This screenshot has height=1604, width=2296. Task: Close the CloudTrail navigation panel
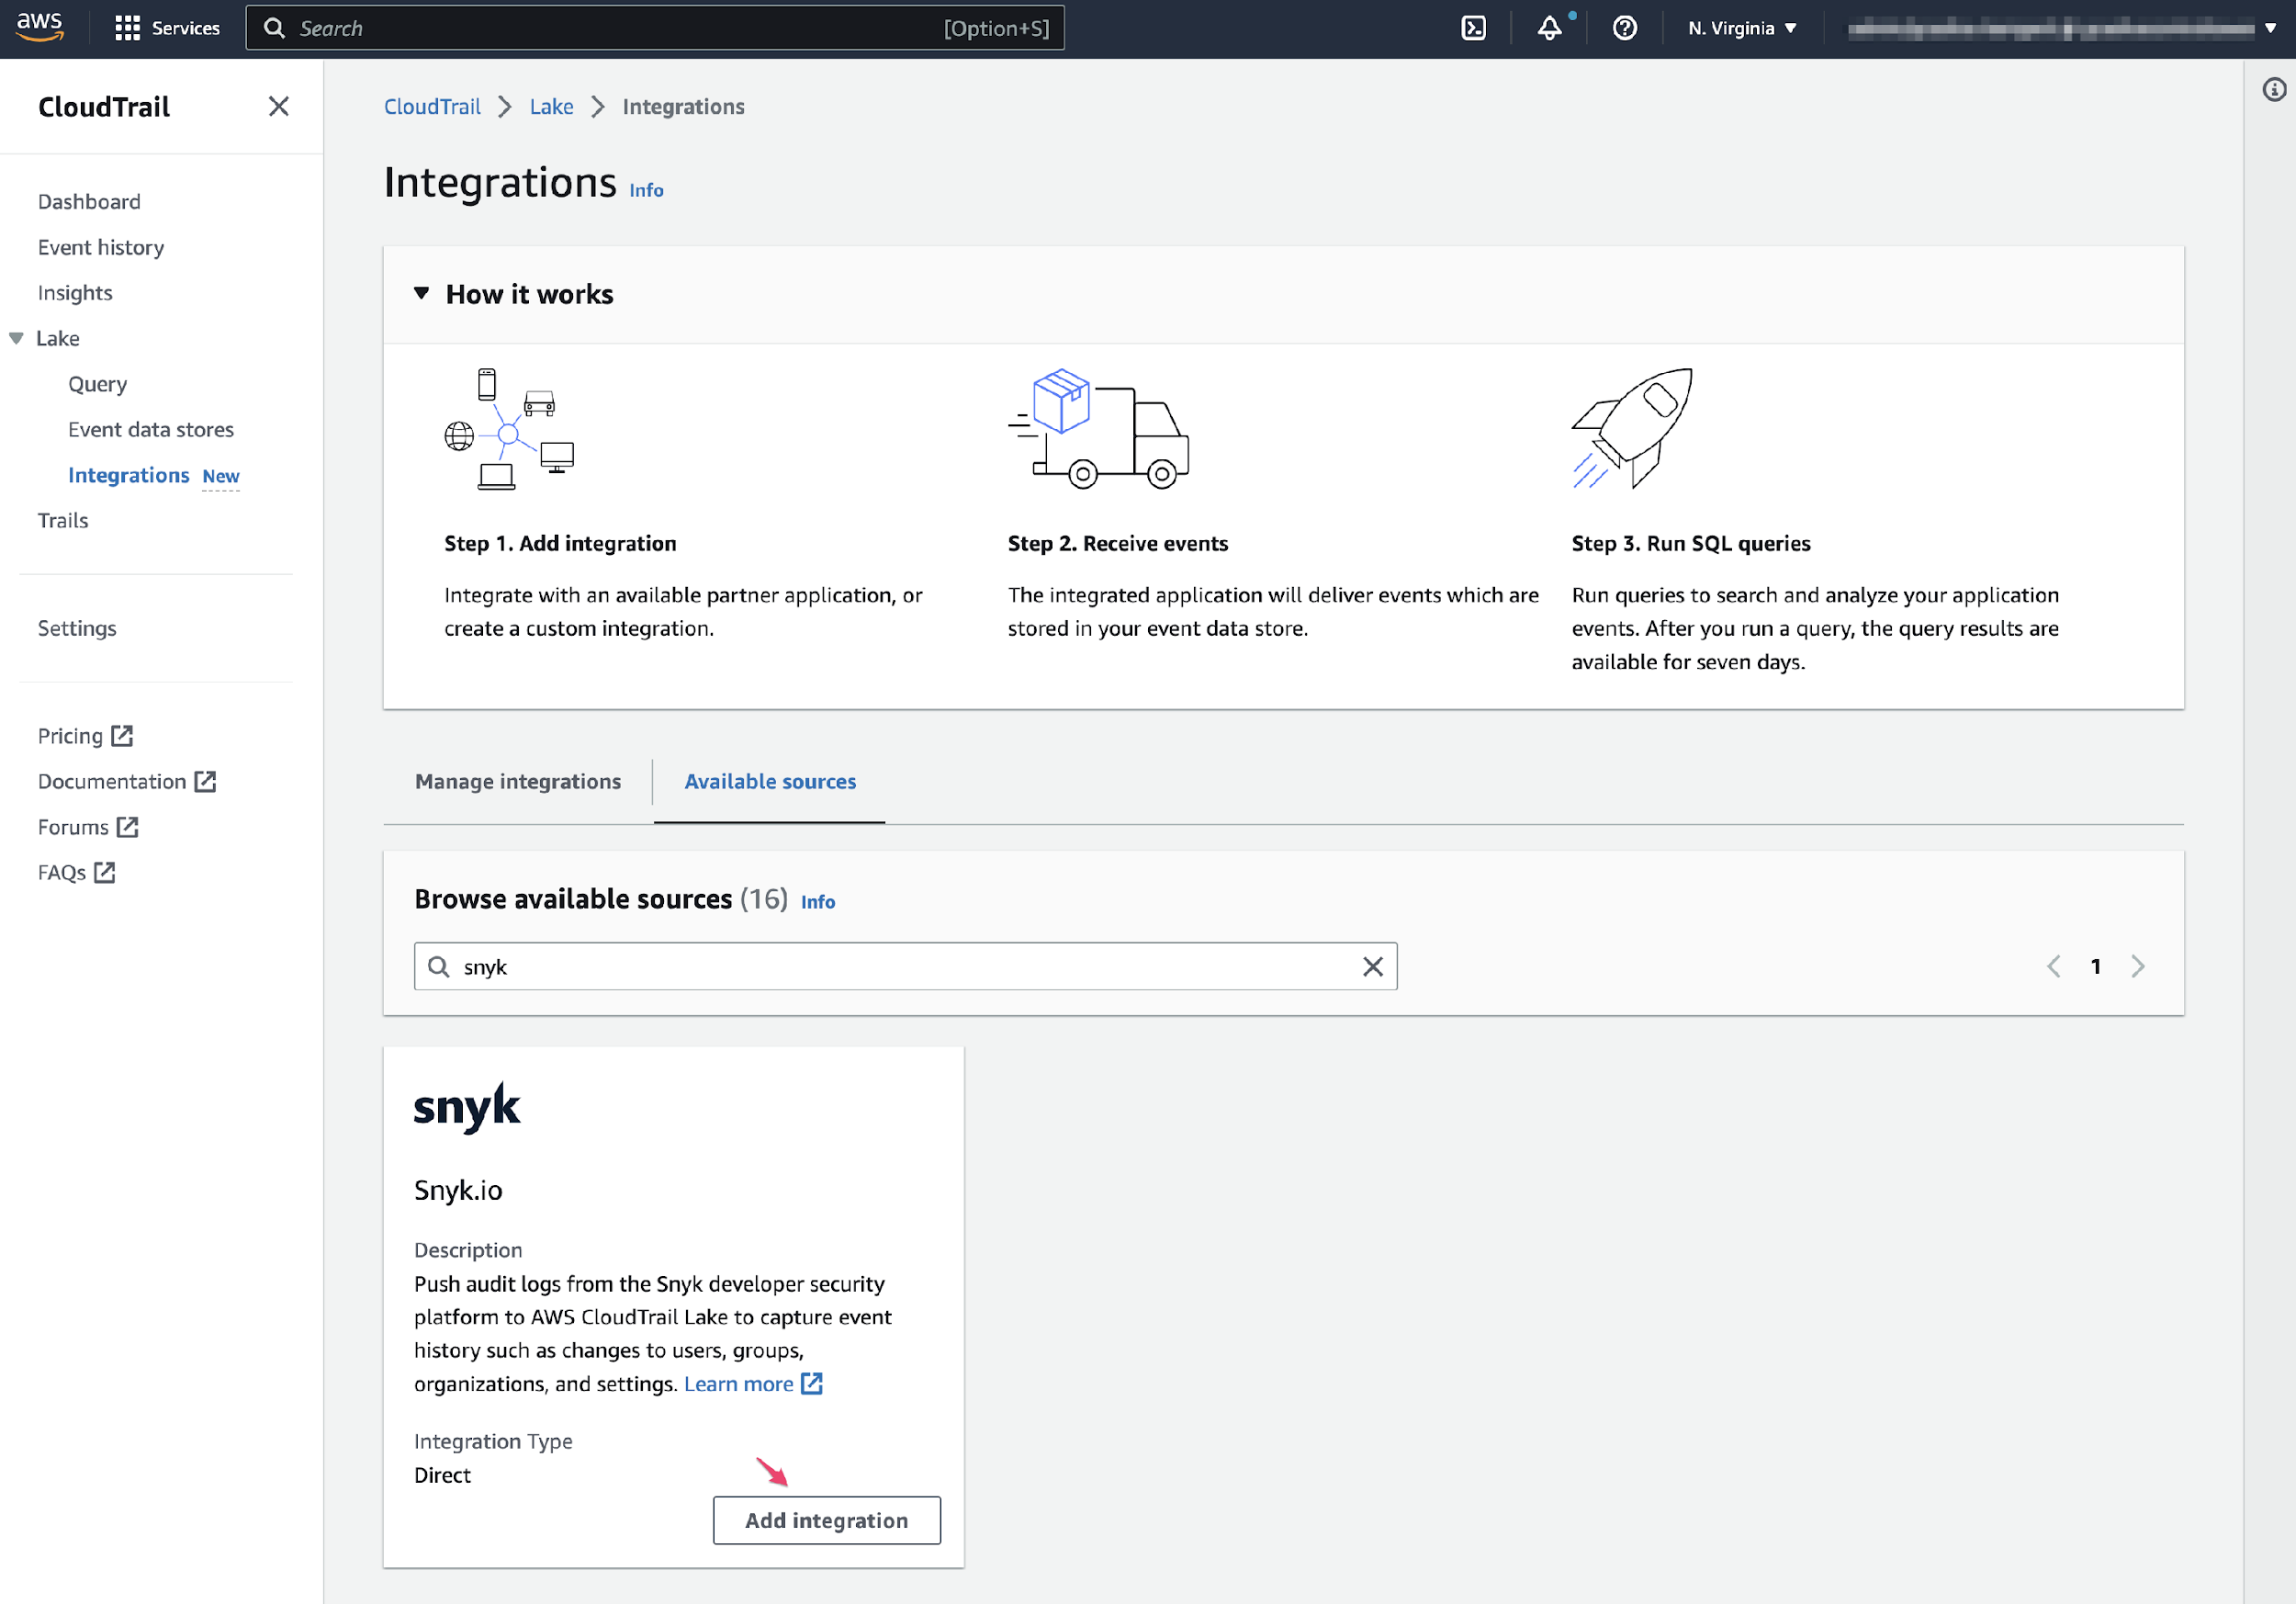[278, 106]
